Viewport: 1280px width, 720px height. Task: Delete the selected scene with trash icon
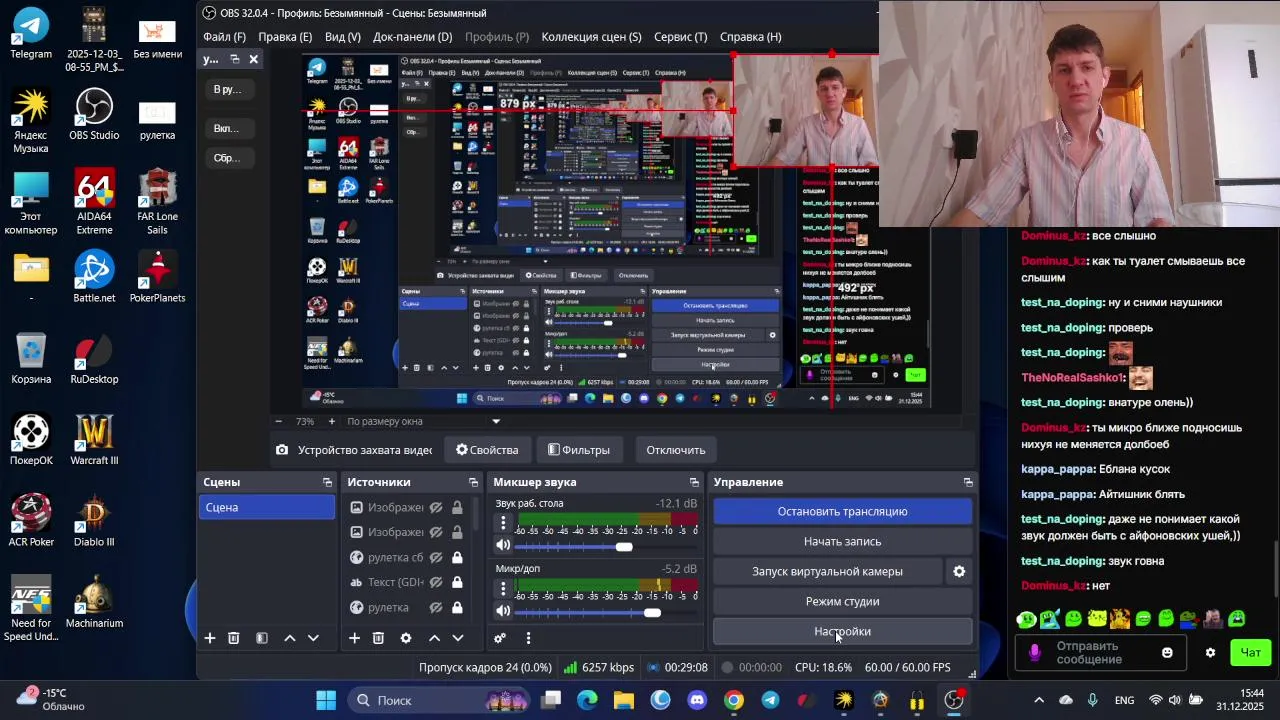pos(234,638)
